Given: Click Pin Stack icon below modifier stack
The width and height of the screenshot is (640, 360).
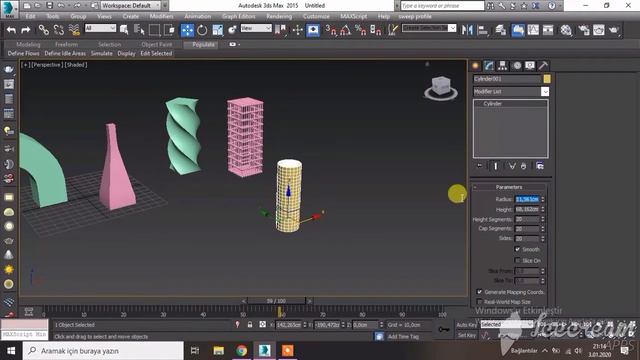Looking at the screenshot, I should (x=480, y=166).
